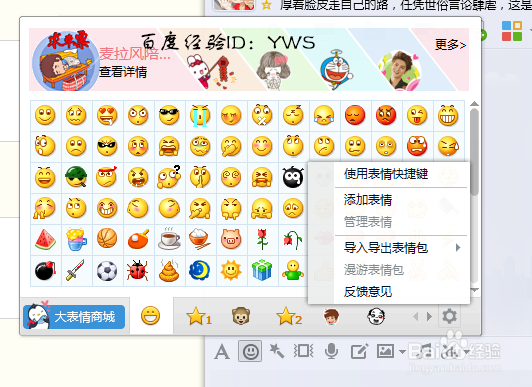Insert the watermelon slice emoji
The height and width of the screenshot is (387, 532).
[45, 239]
